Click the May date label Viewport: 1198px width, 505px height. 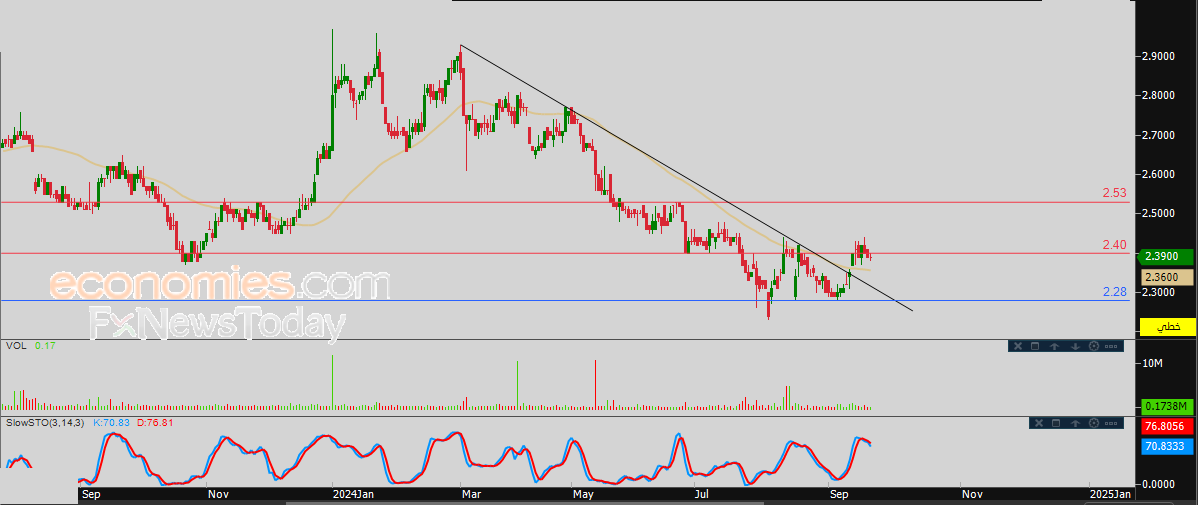583,495
